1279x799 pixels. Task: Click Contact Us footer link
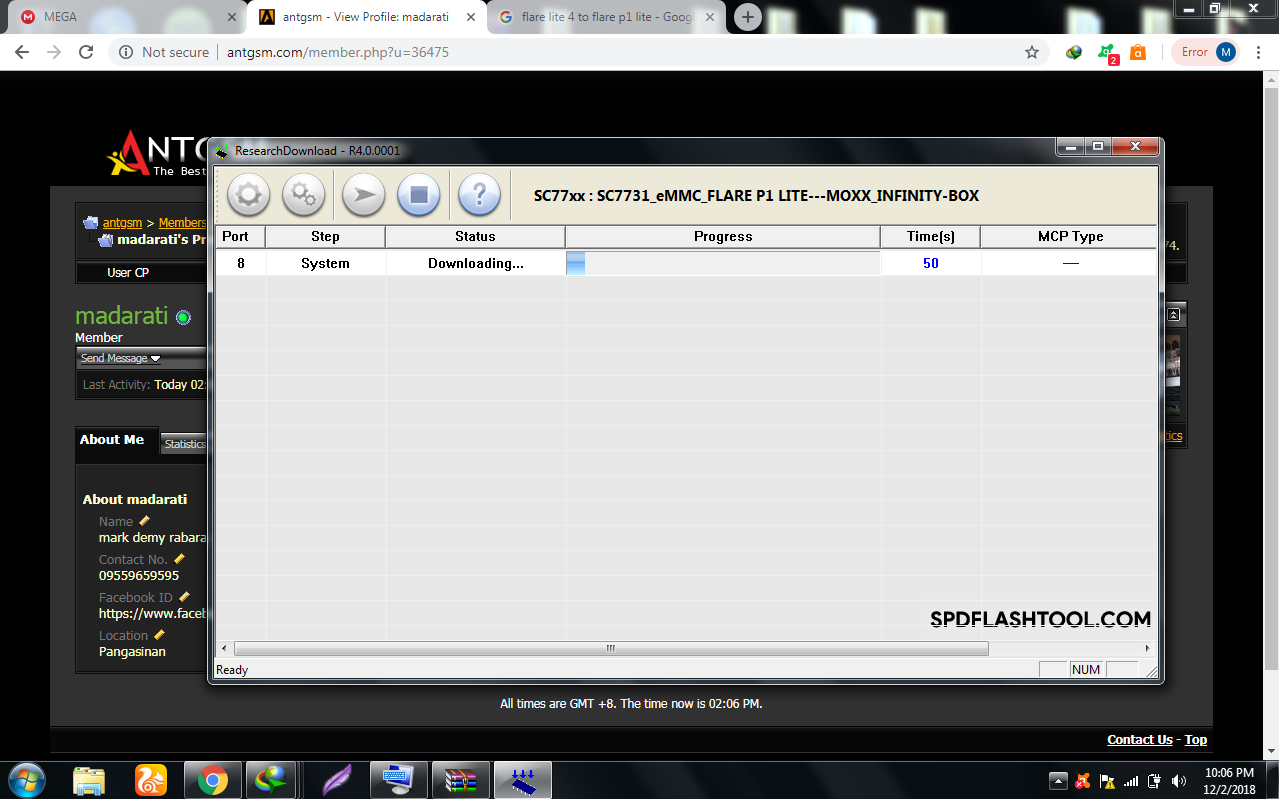(x=1140, y=740)
